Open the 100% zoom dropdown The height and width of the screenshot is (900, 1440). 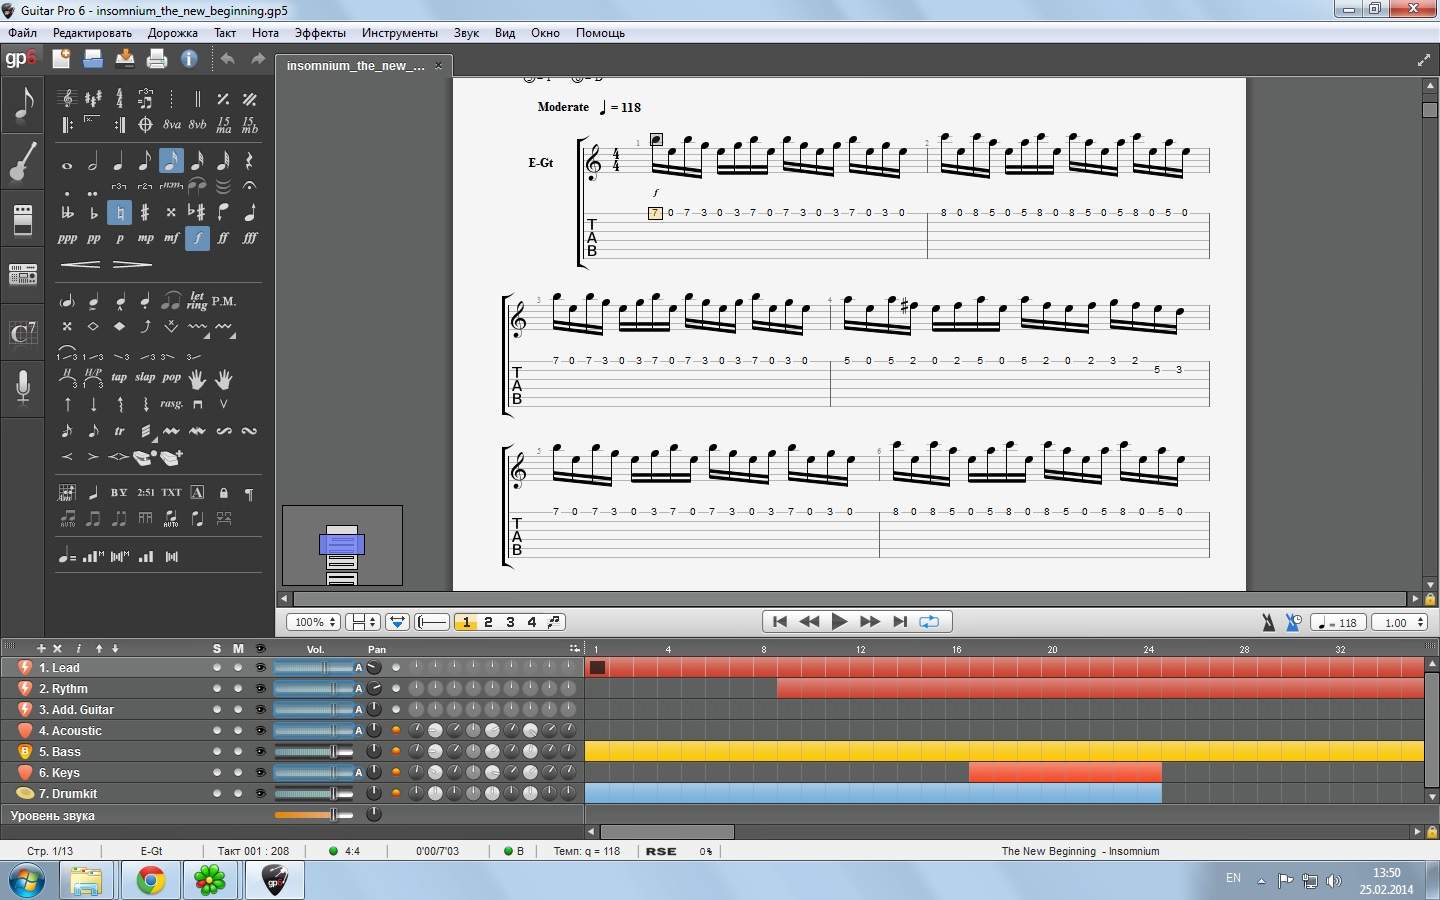[314, 622]
